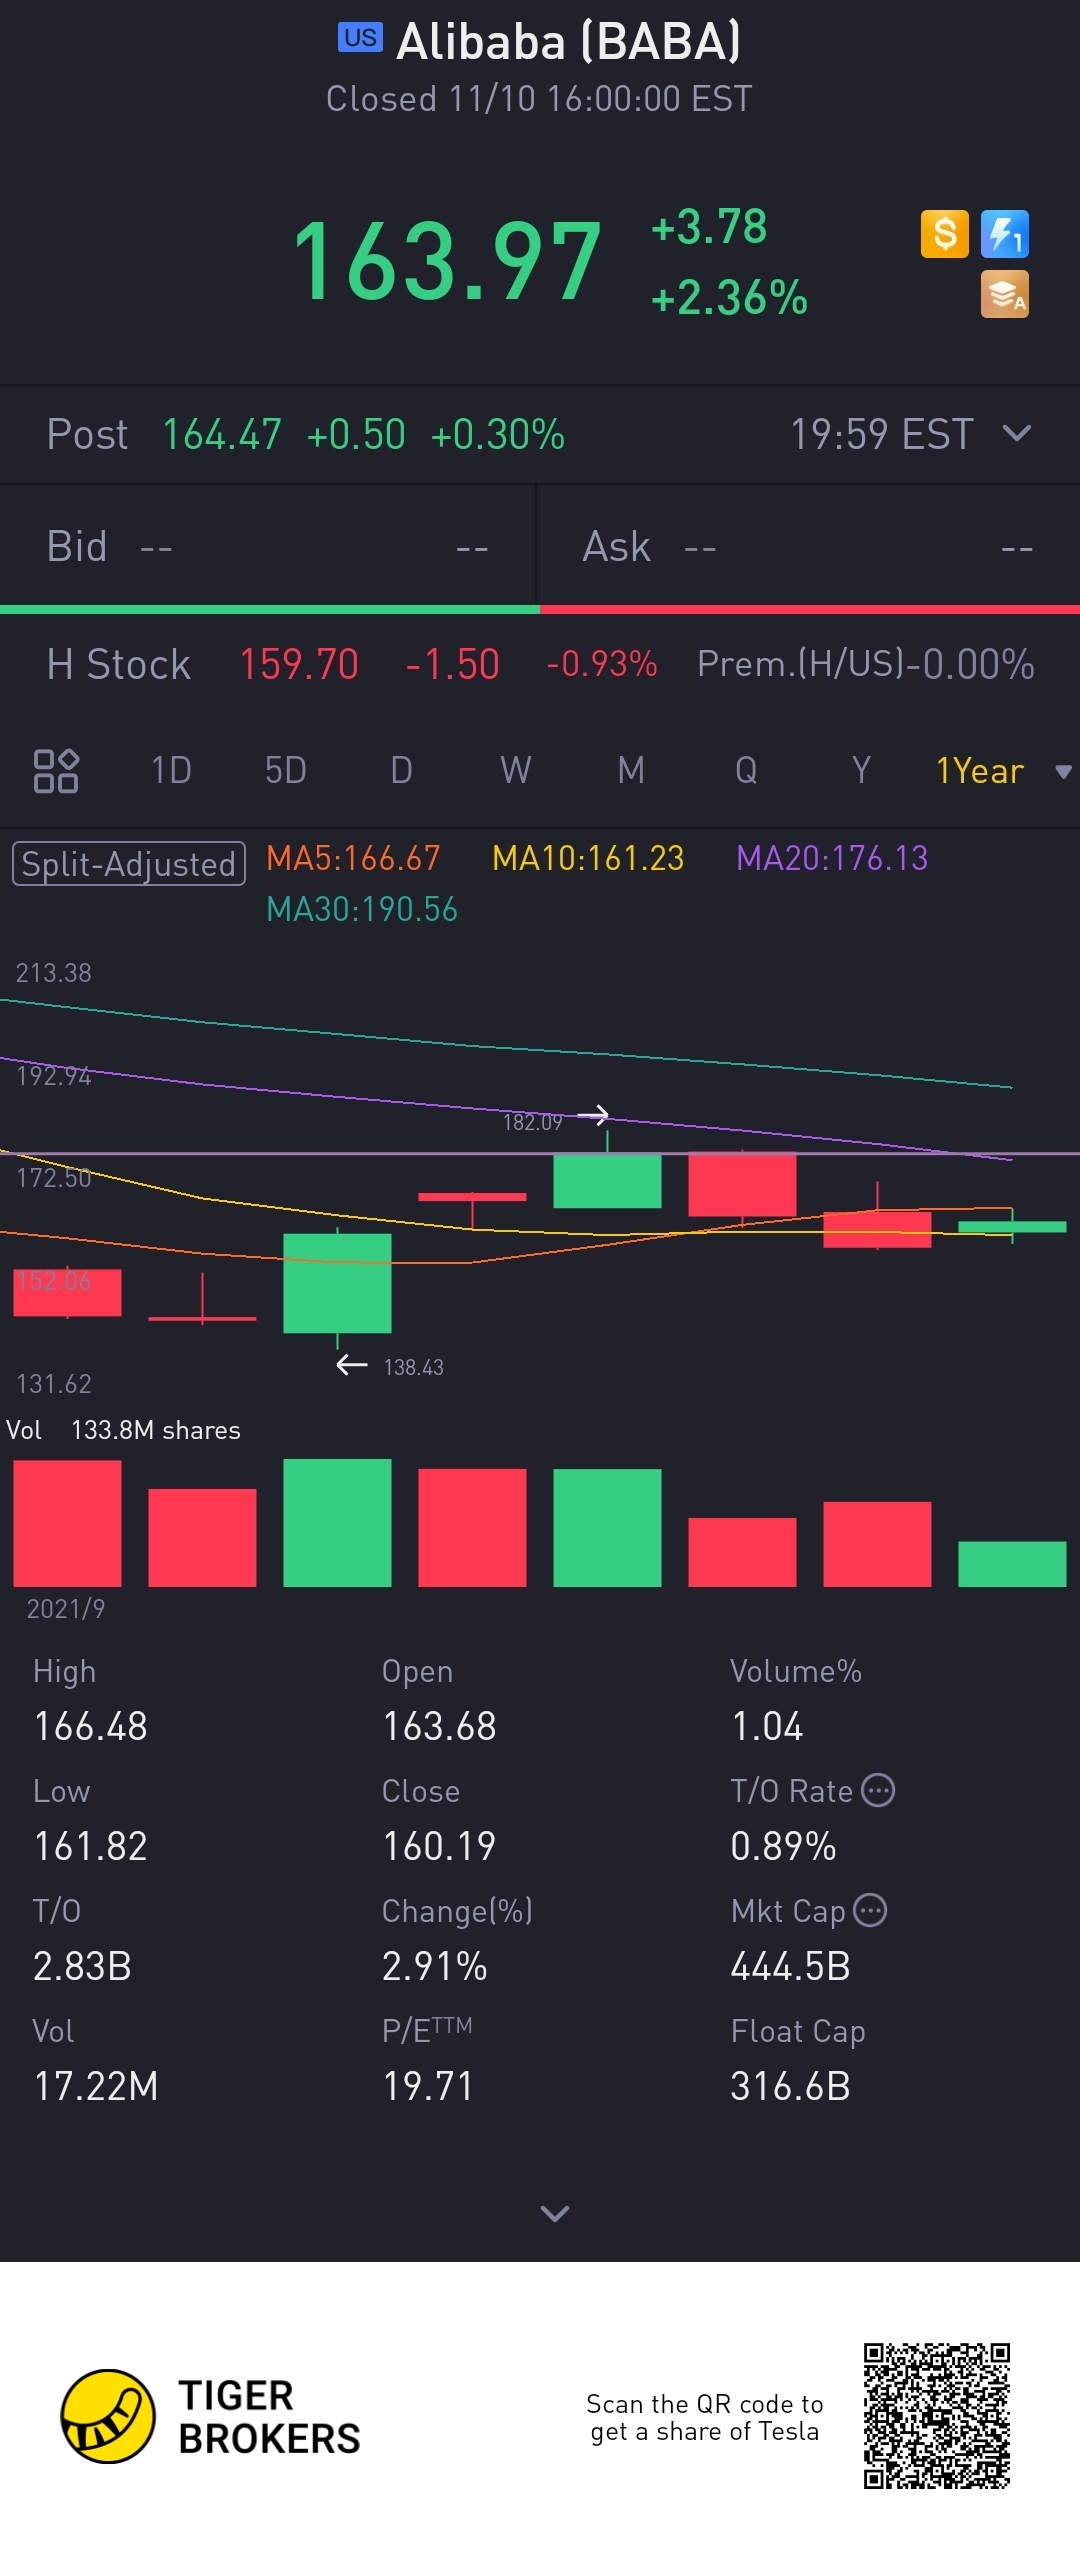Tap the H Stock price 159.70

299,665
